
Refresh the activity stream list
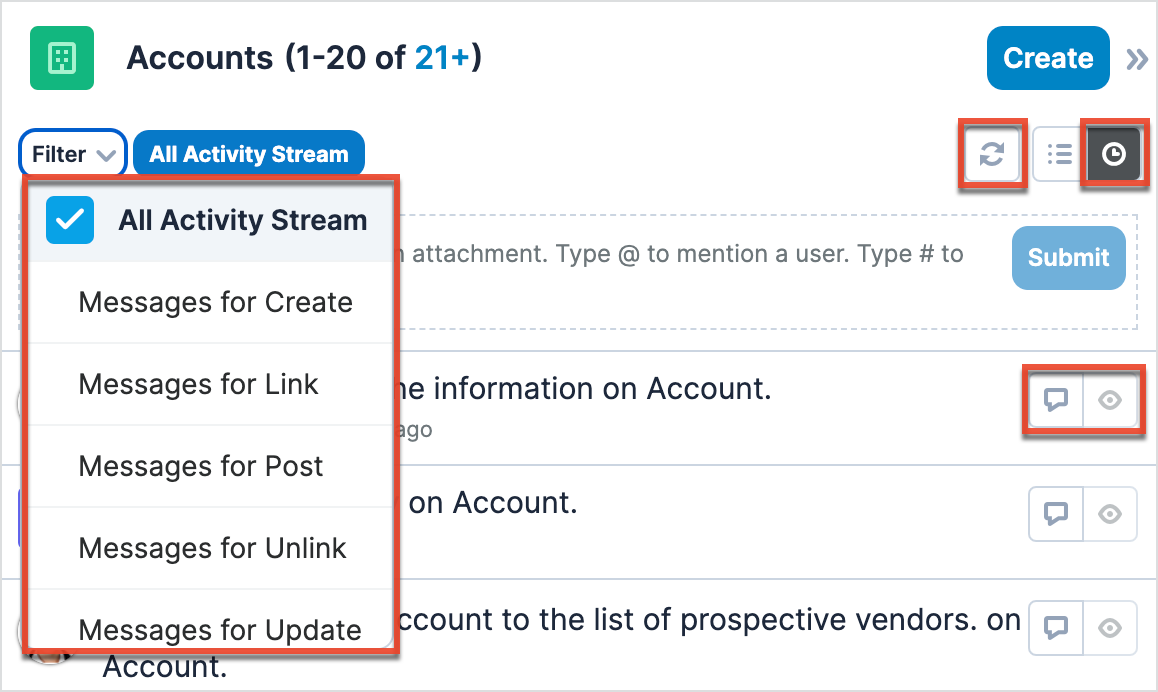pos(991,154)
